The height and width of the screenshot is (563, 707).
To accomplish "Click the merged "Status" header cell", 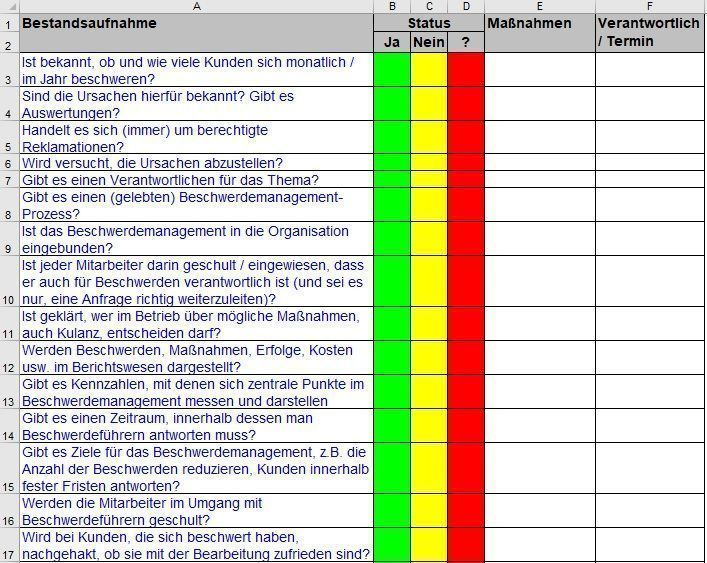I will click(429, 23).
